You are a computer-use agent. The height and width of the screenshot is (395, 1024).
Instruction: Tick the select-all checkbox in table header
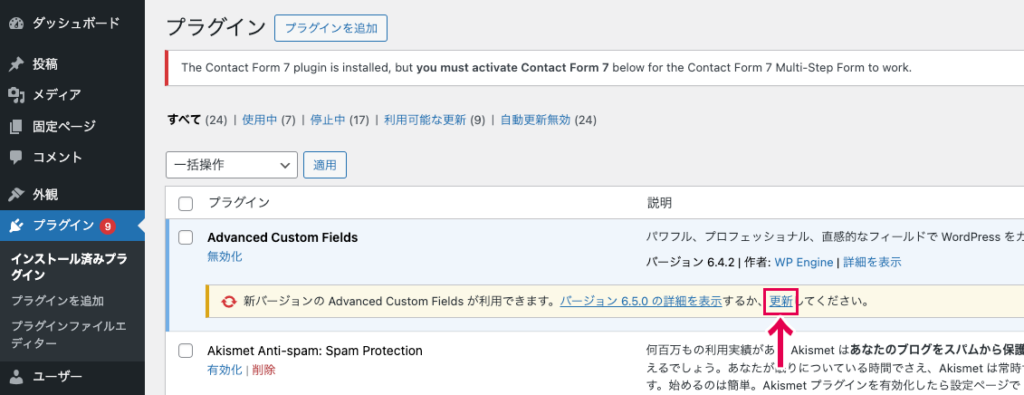click(186, 204)
